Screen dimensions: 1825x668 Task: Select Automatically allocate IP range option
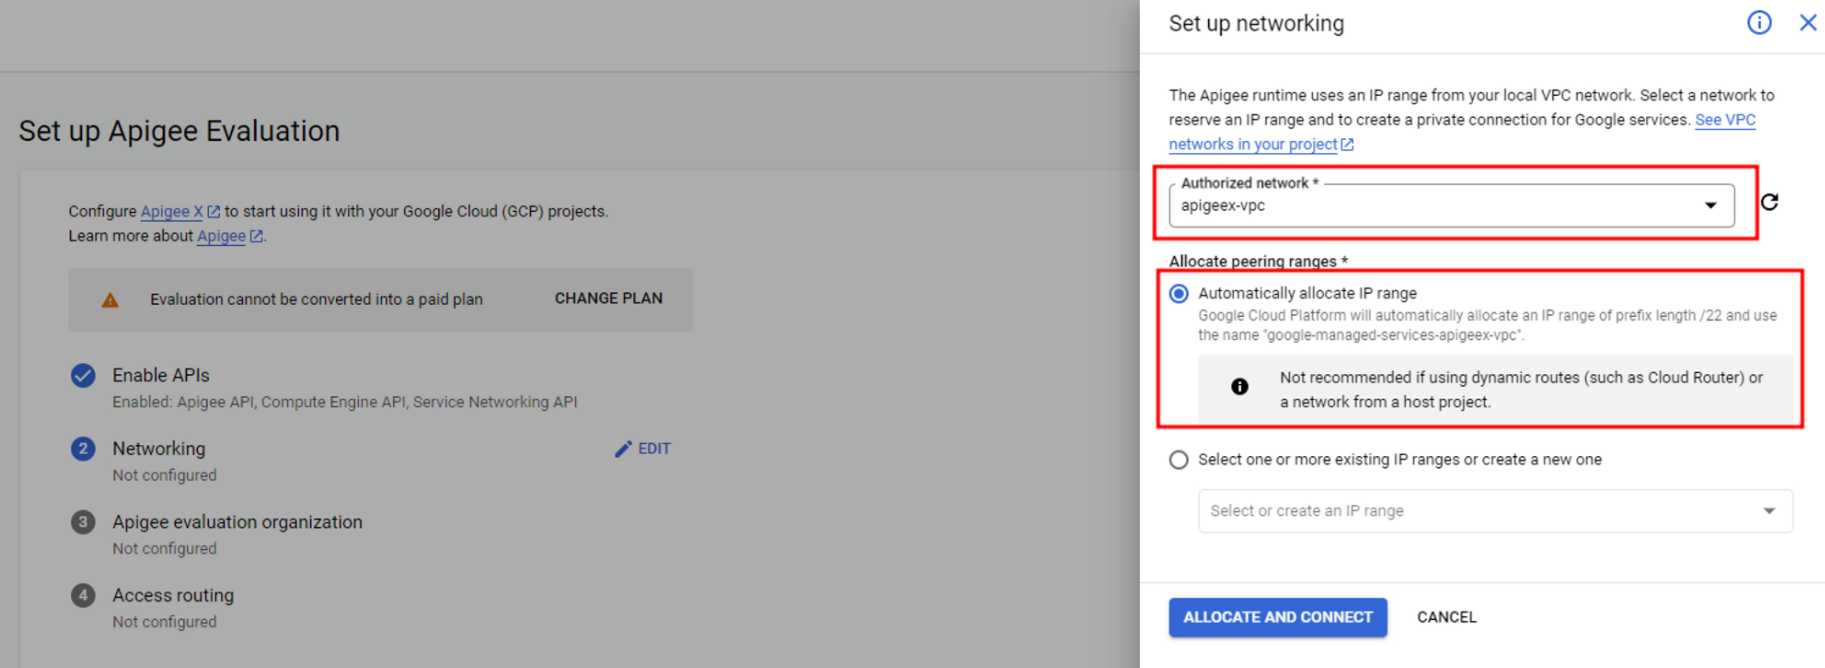(x=1179, y=293)
